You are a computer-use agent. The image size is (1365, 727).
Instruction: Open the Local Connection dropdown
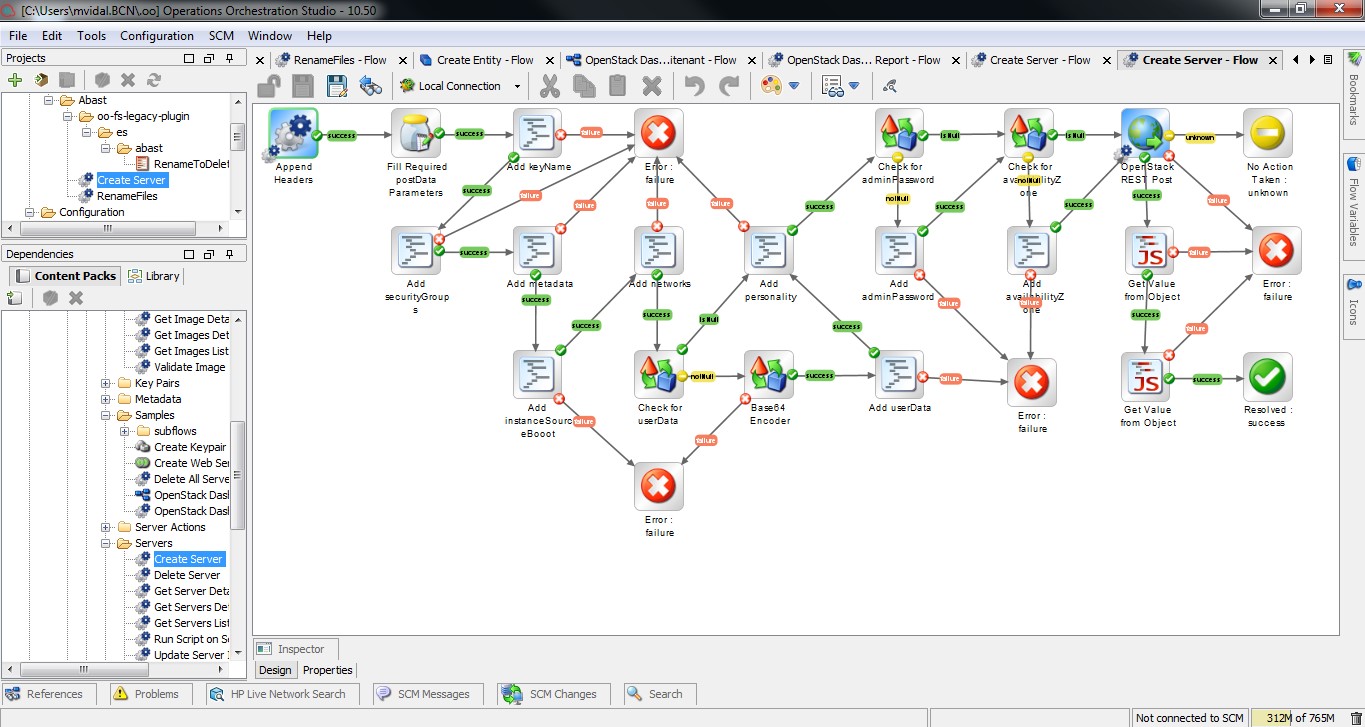517,87
